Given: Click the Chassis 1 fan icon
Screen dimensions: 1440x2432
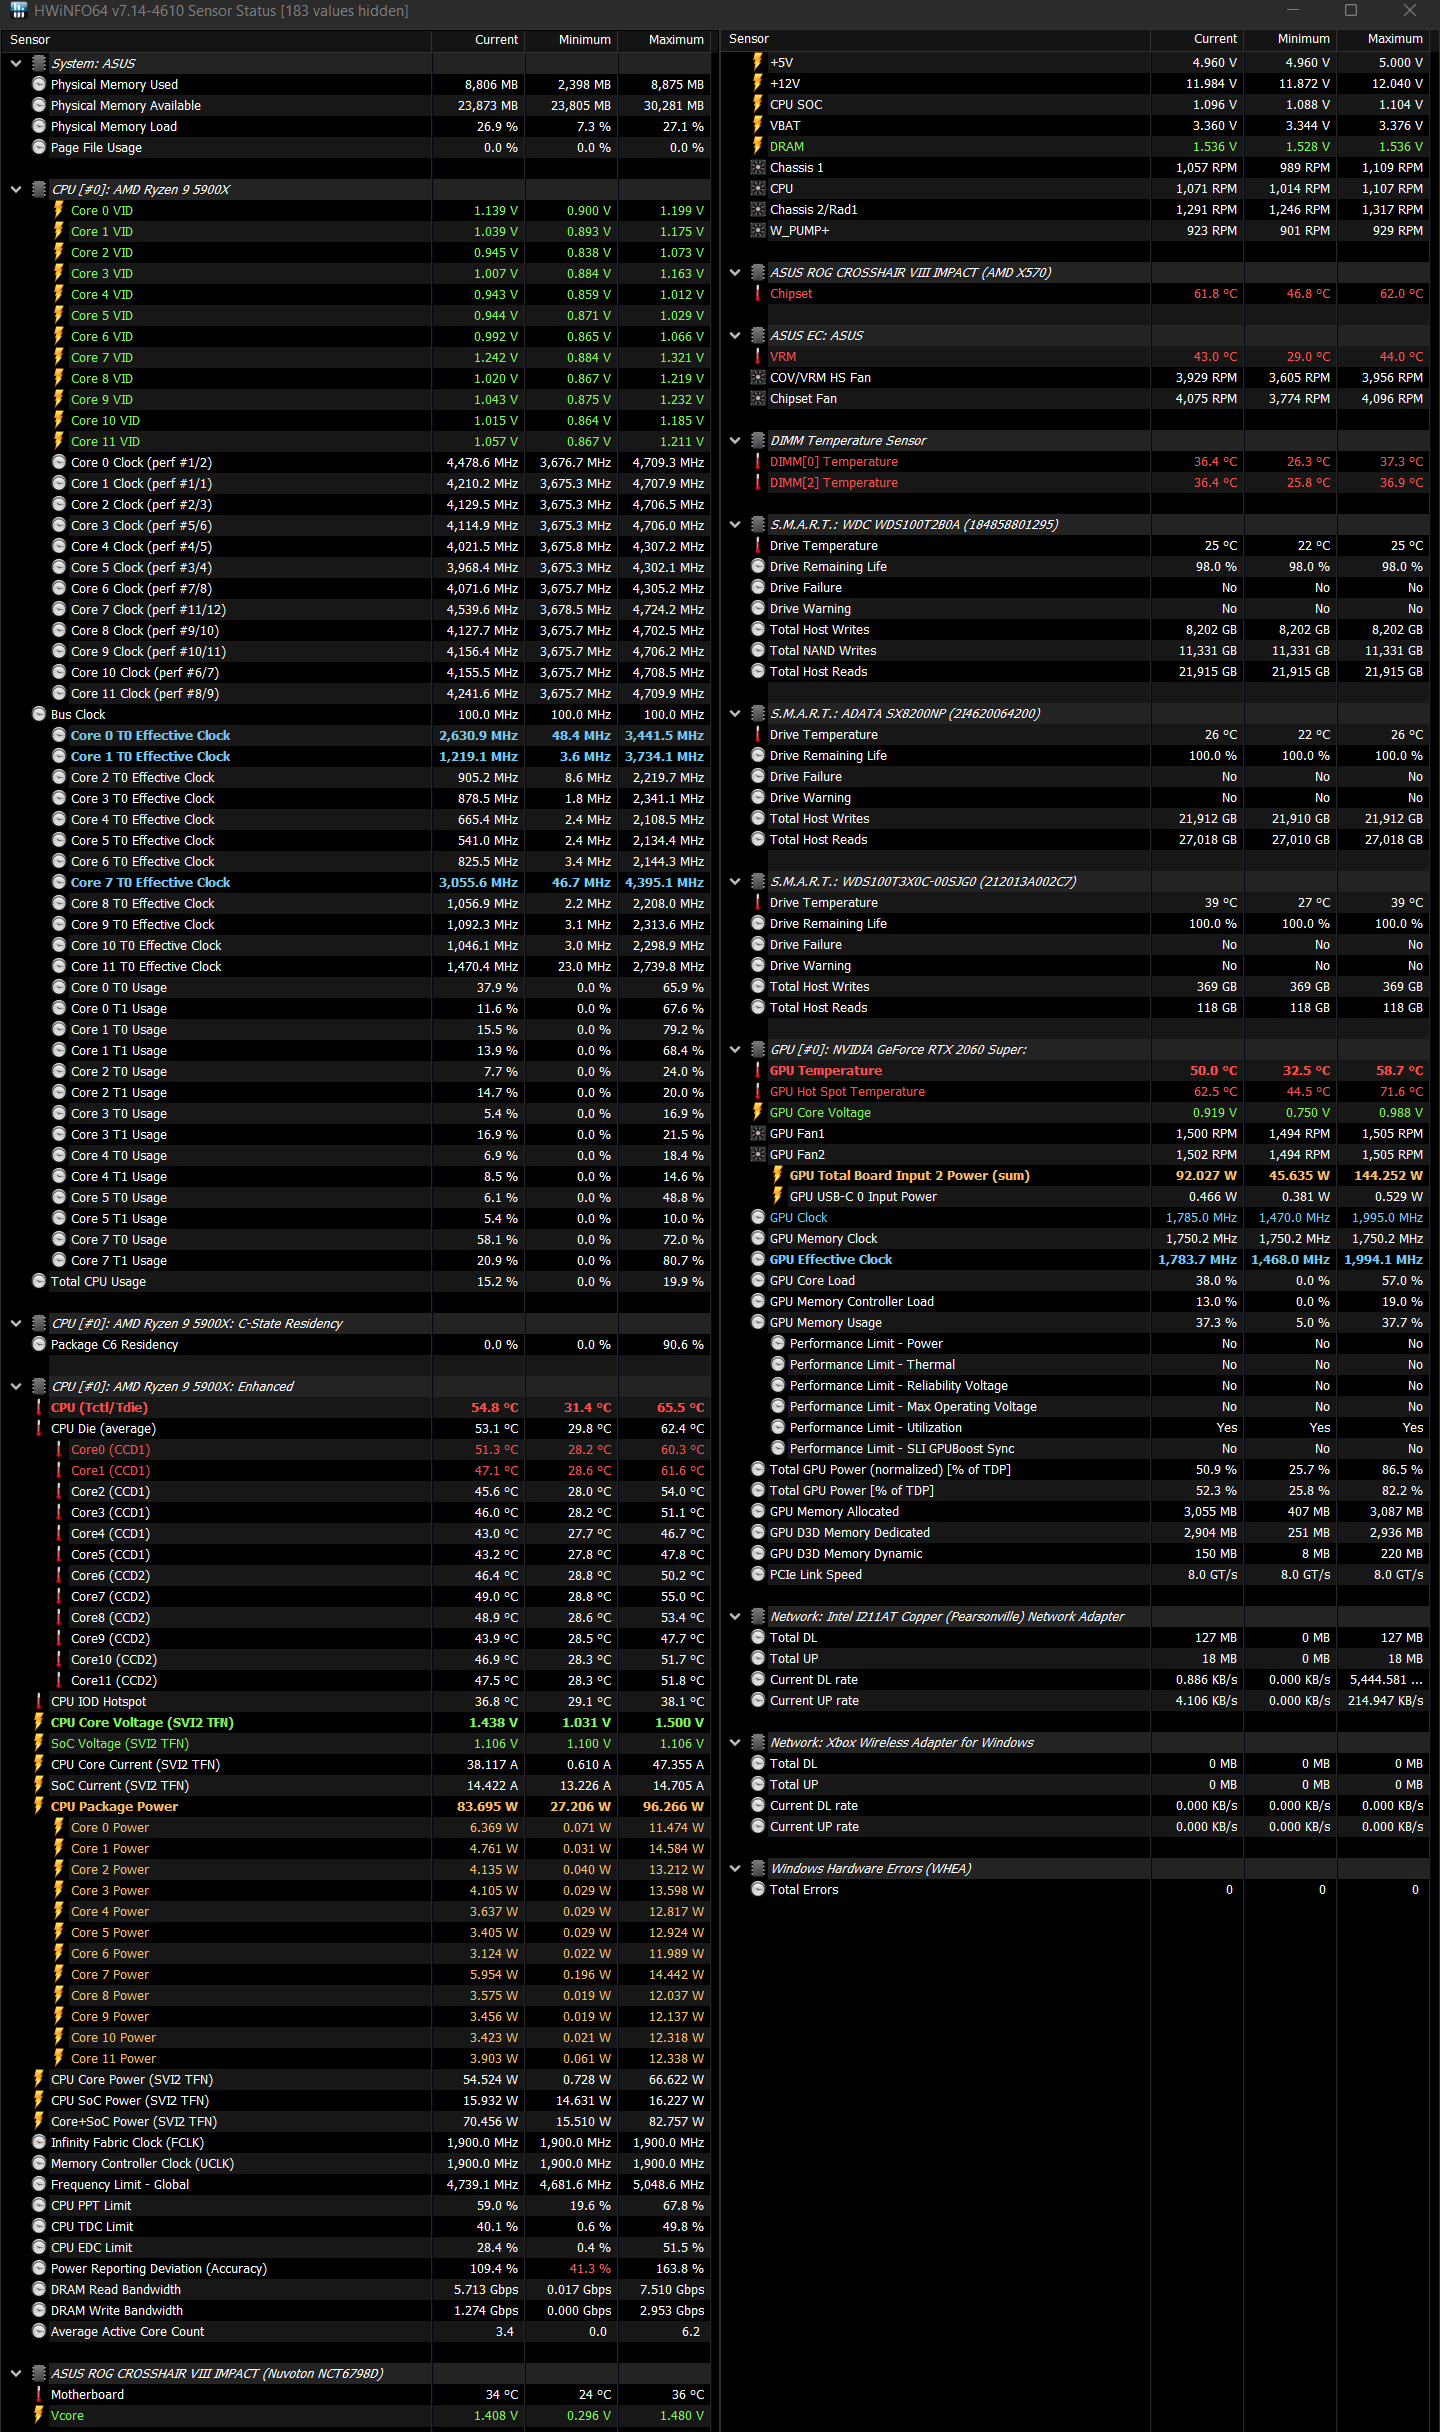Looking at the screenshot, I should coord(758,167).
